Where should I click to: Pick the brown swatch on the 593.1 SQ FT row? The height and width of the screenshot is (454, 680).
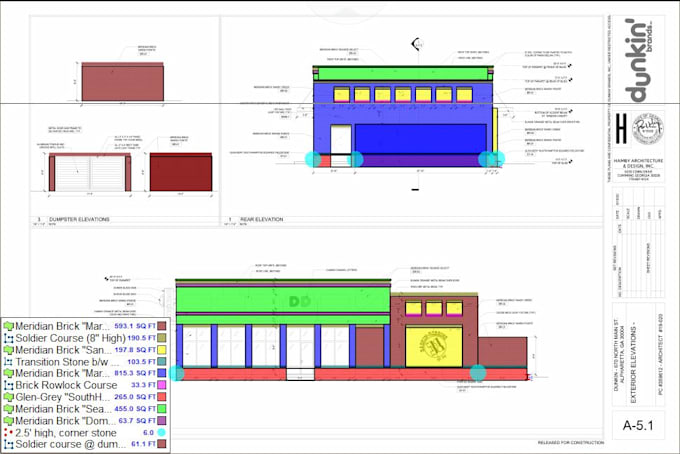162,326
